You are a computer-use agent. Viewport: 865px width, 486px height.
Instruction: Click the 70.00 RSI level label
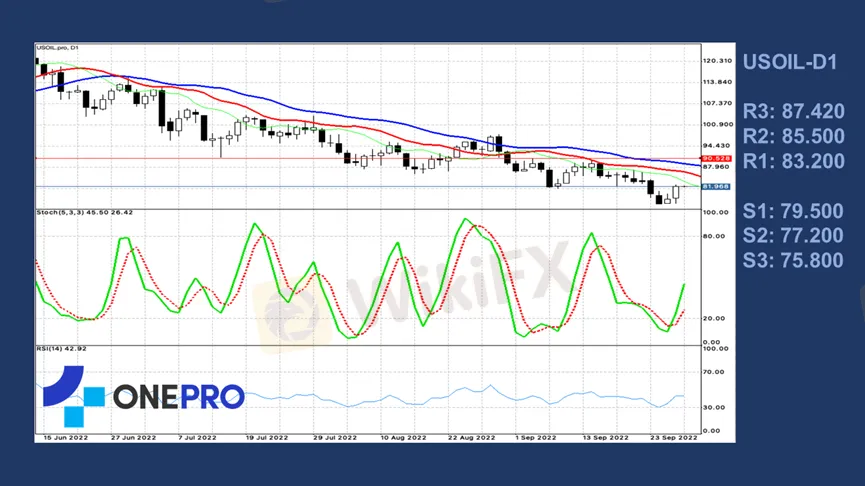pos(712,372)
